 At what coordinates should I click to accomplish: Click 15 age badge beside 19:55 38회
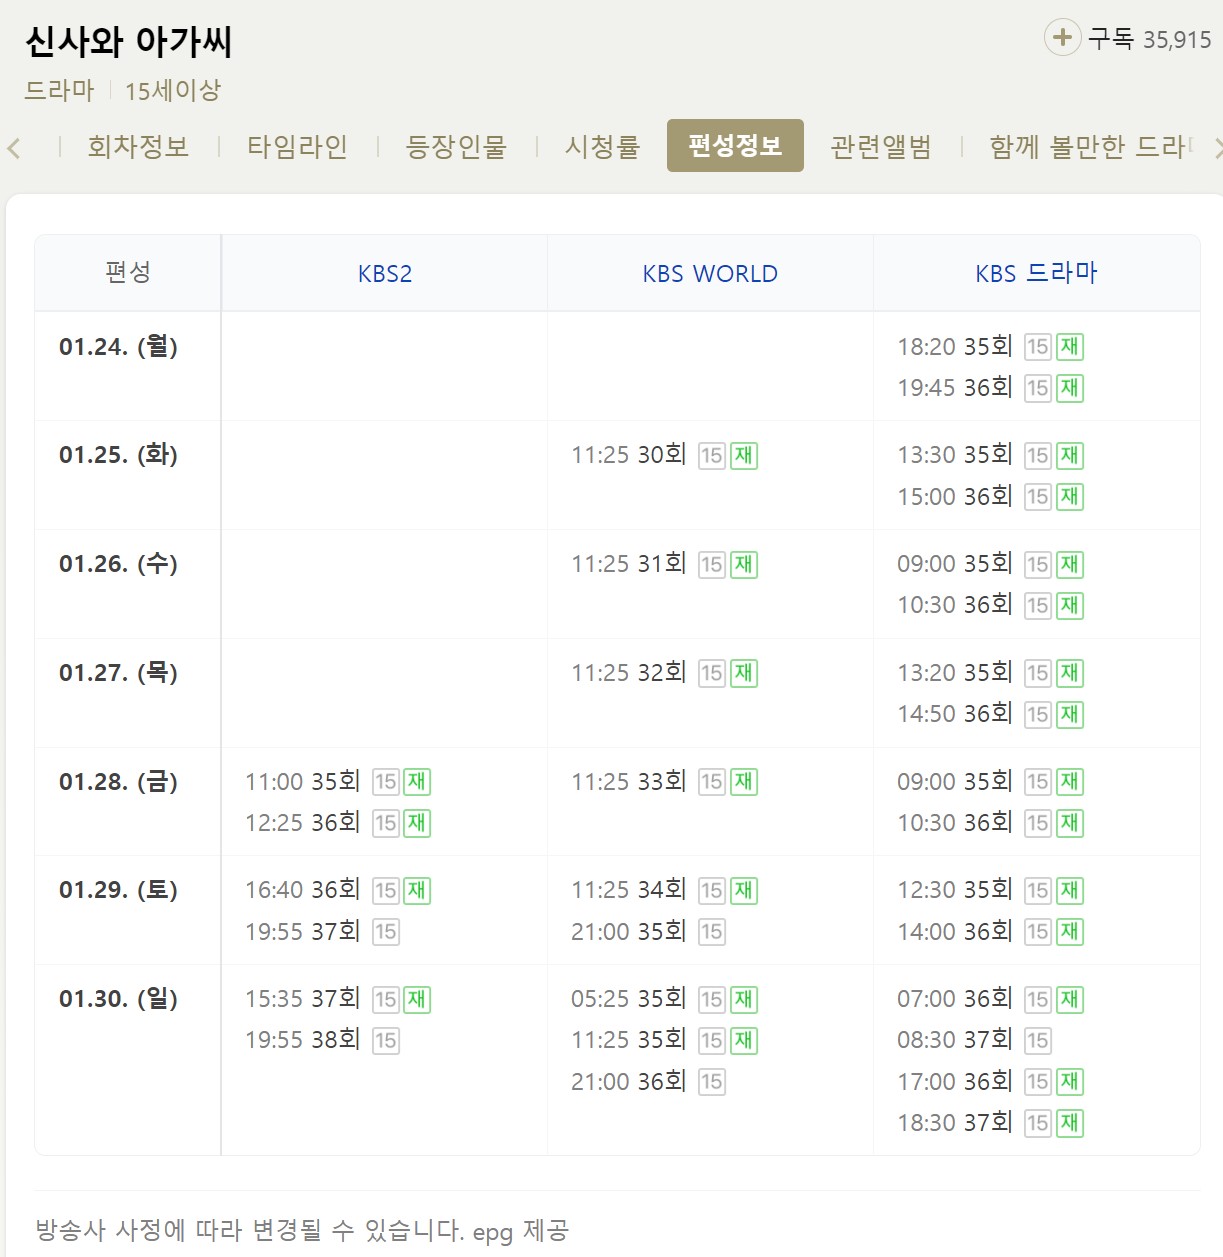[x=386, y=1041]
